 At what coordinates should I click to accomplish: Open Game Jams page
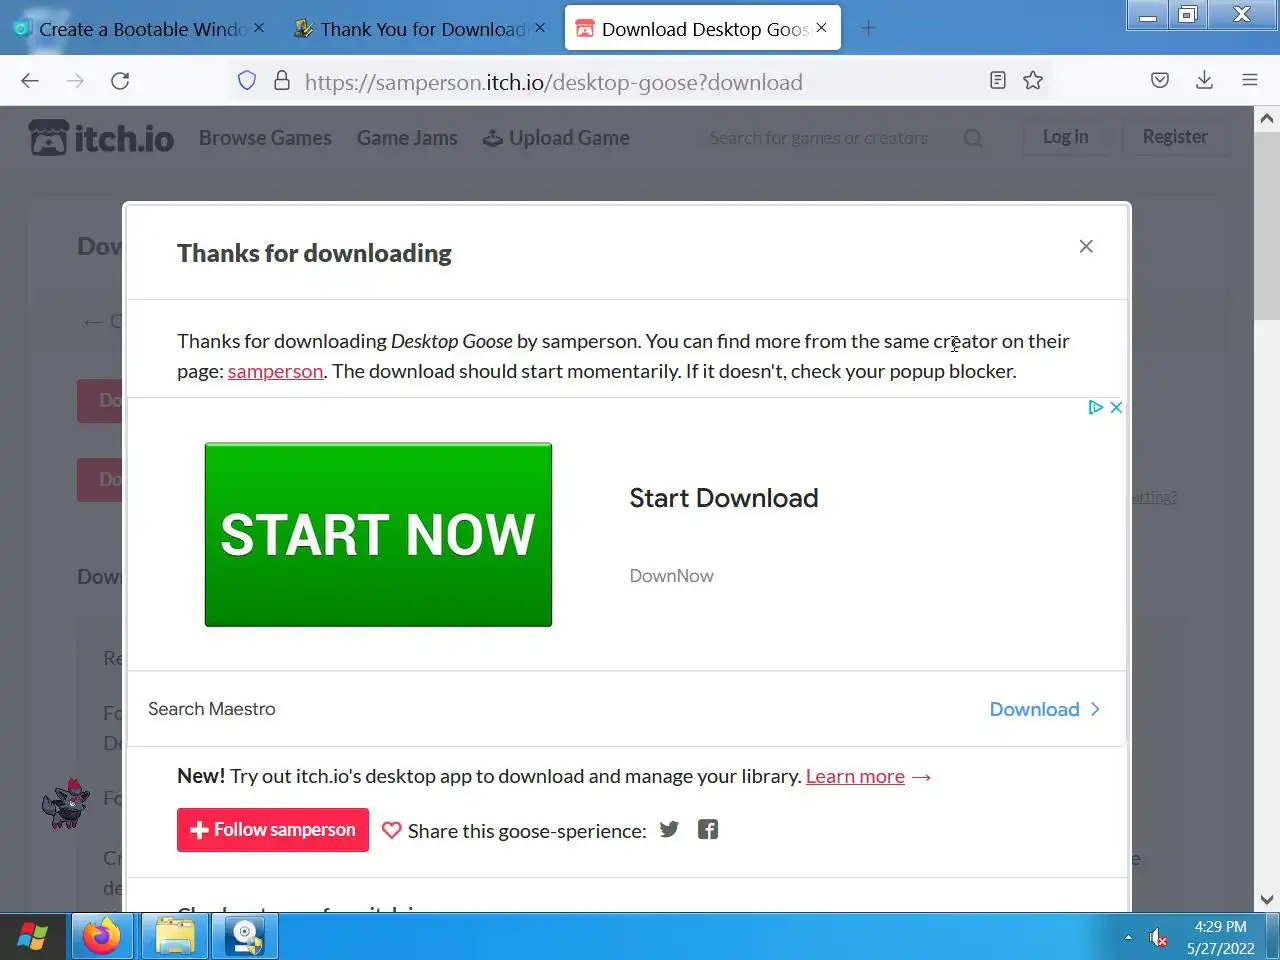pyautogui.click(x=407, y=138)
